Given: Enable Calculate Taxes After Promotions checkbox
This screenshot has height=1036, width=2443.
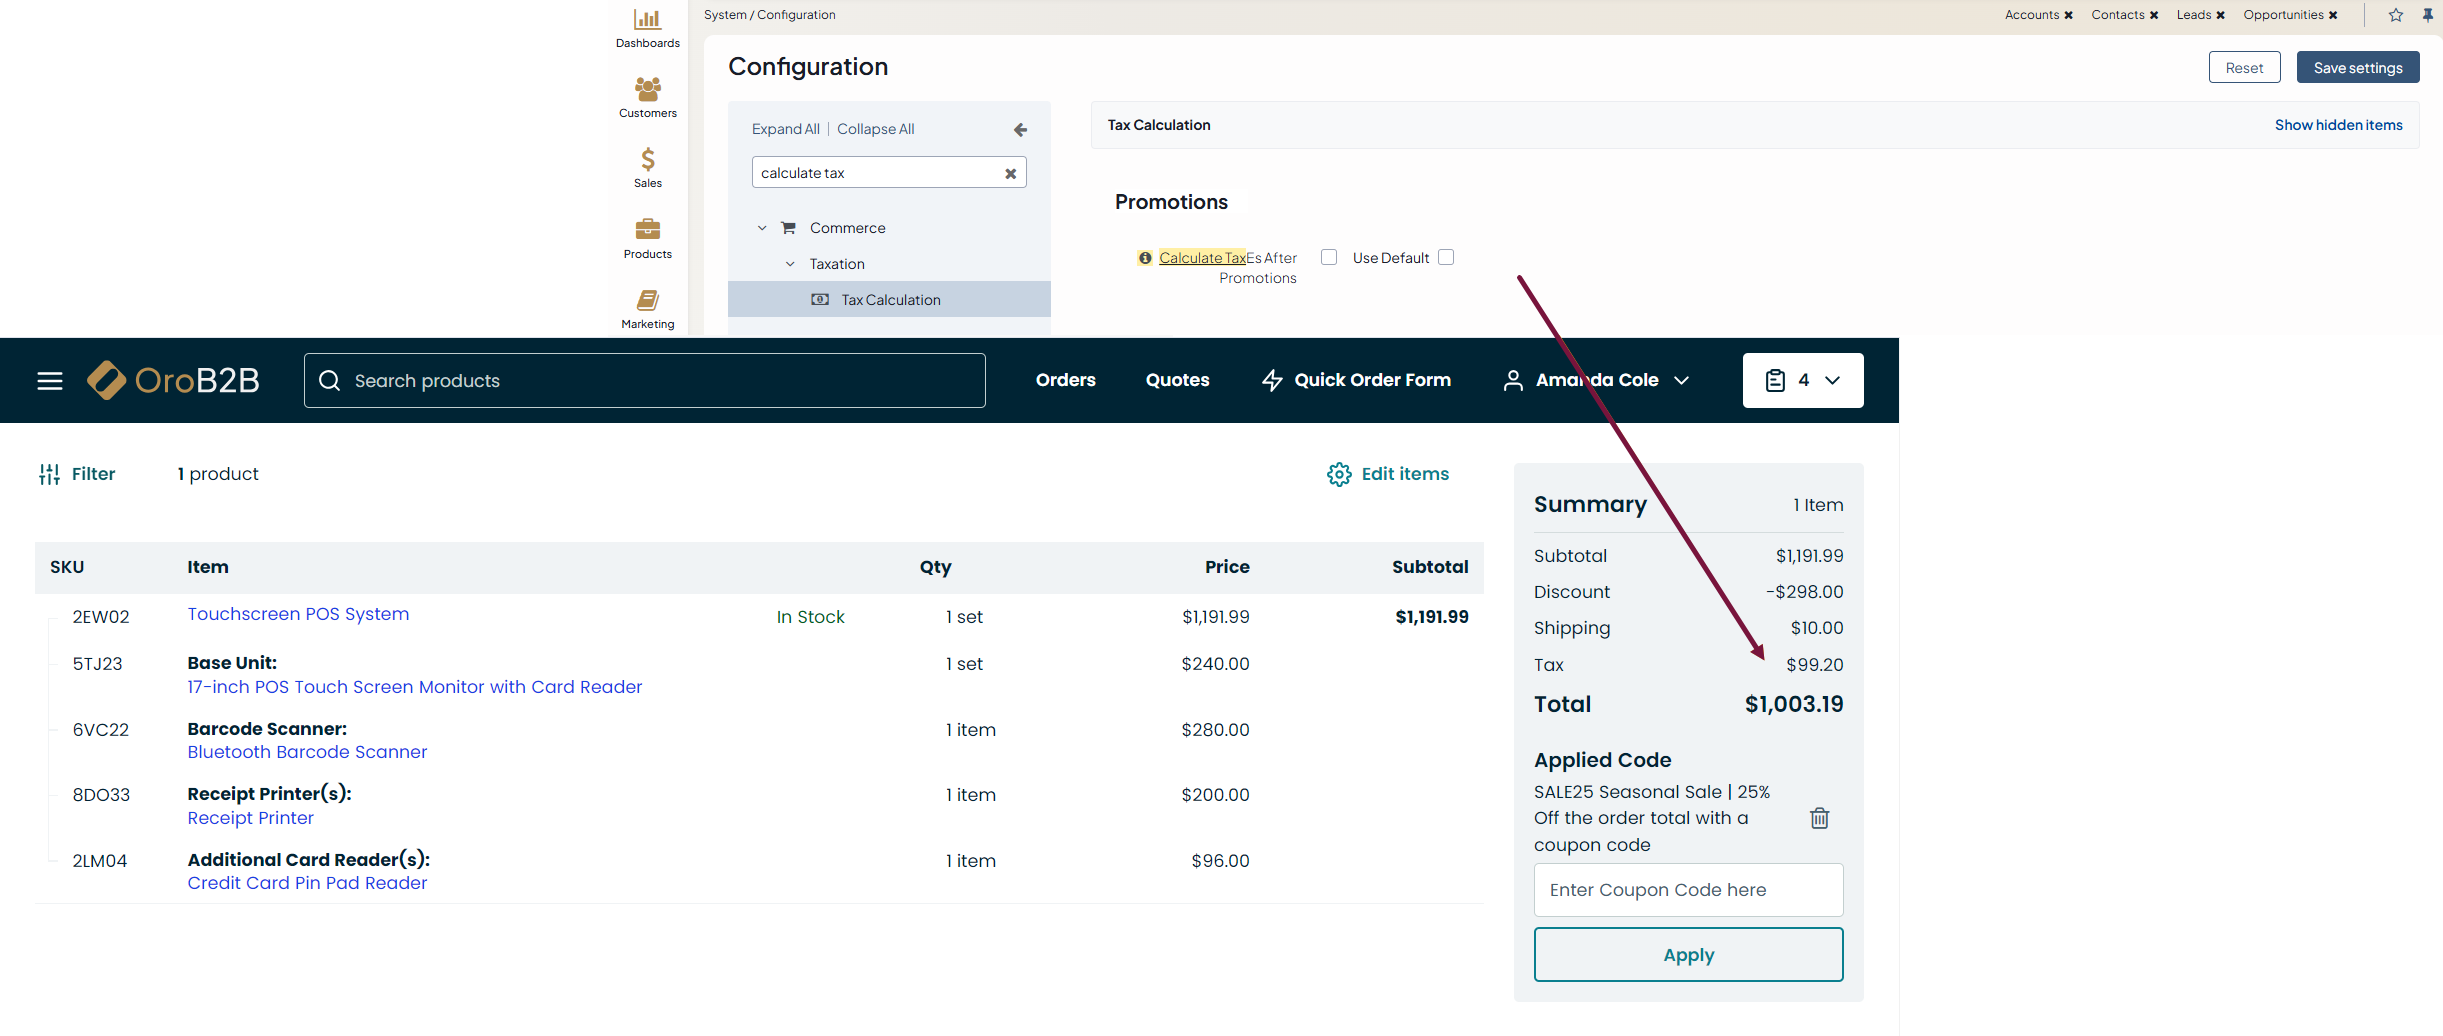Looking at the screenshot, I should (1329, 257).
